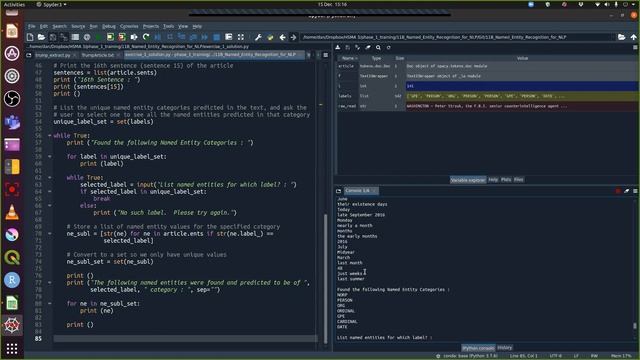
Task: Open the console pane options menu
Action: (636, 191)
